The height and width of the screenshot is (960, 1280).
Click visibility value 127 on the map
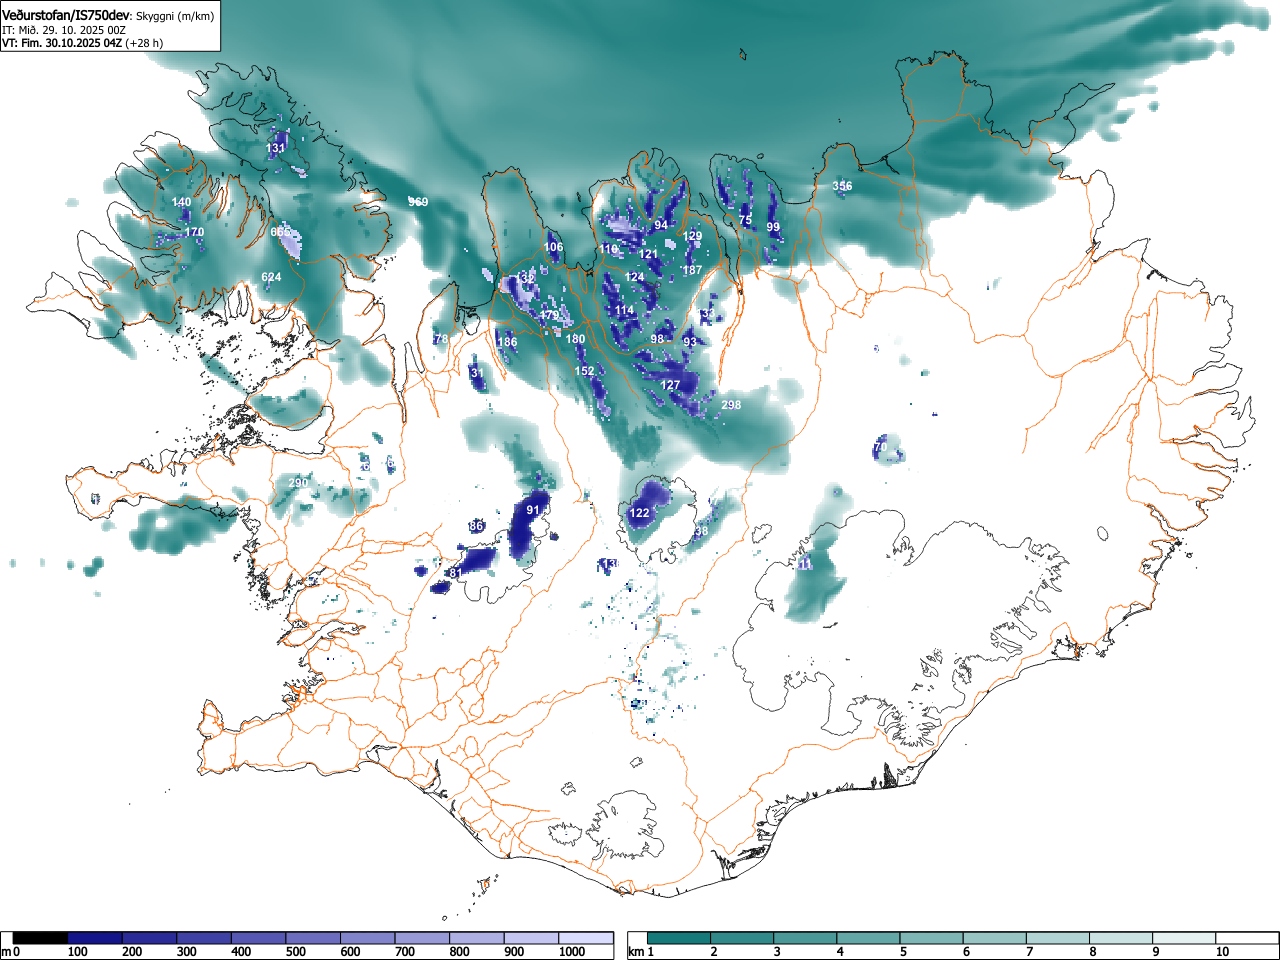670,385
